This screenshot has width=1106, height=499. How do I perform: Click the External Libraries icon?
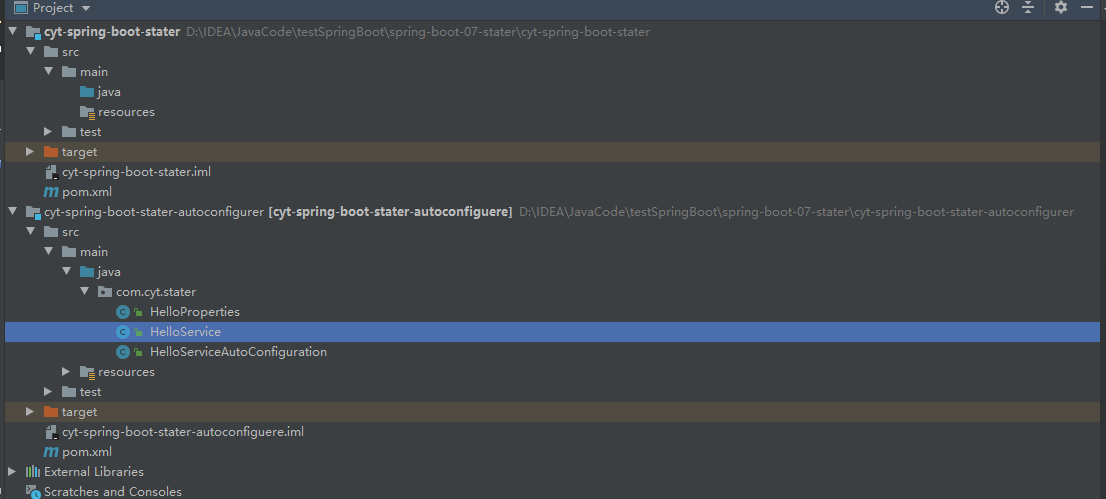(32, 471)
